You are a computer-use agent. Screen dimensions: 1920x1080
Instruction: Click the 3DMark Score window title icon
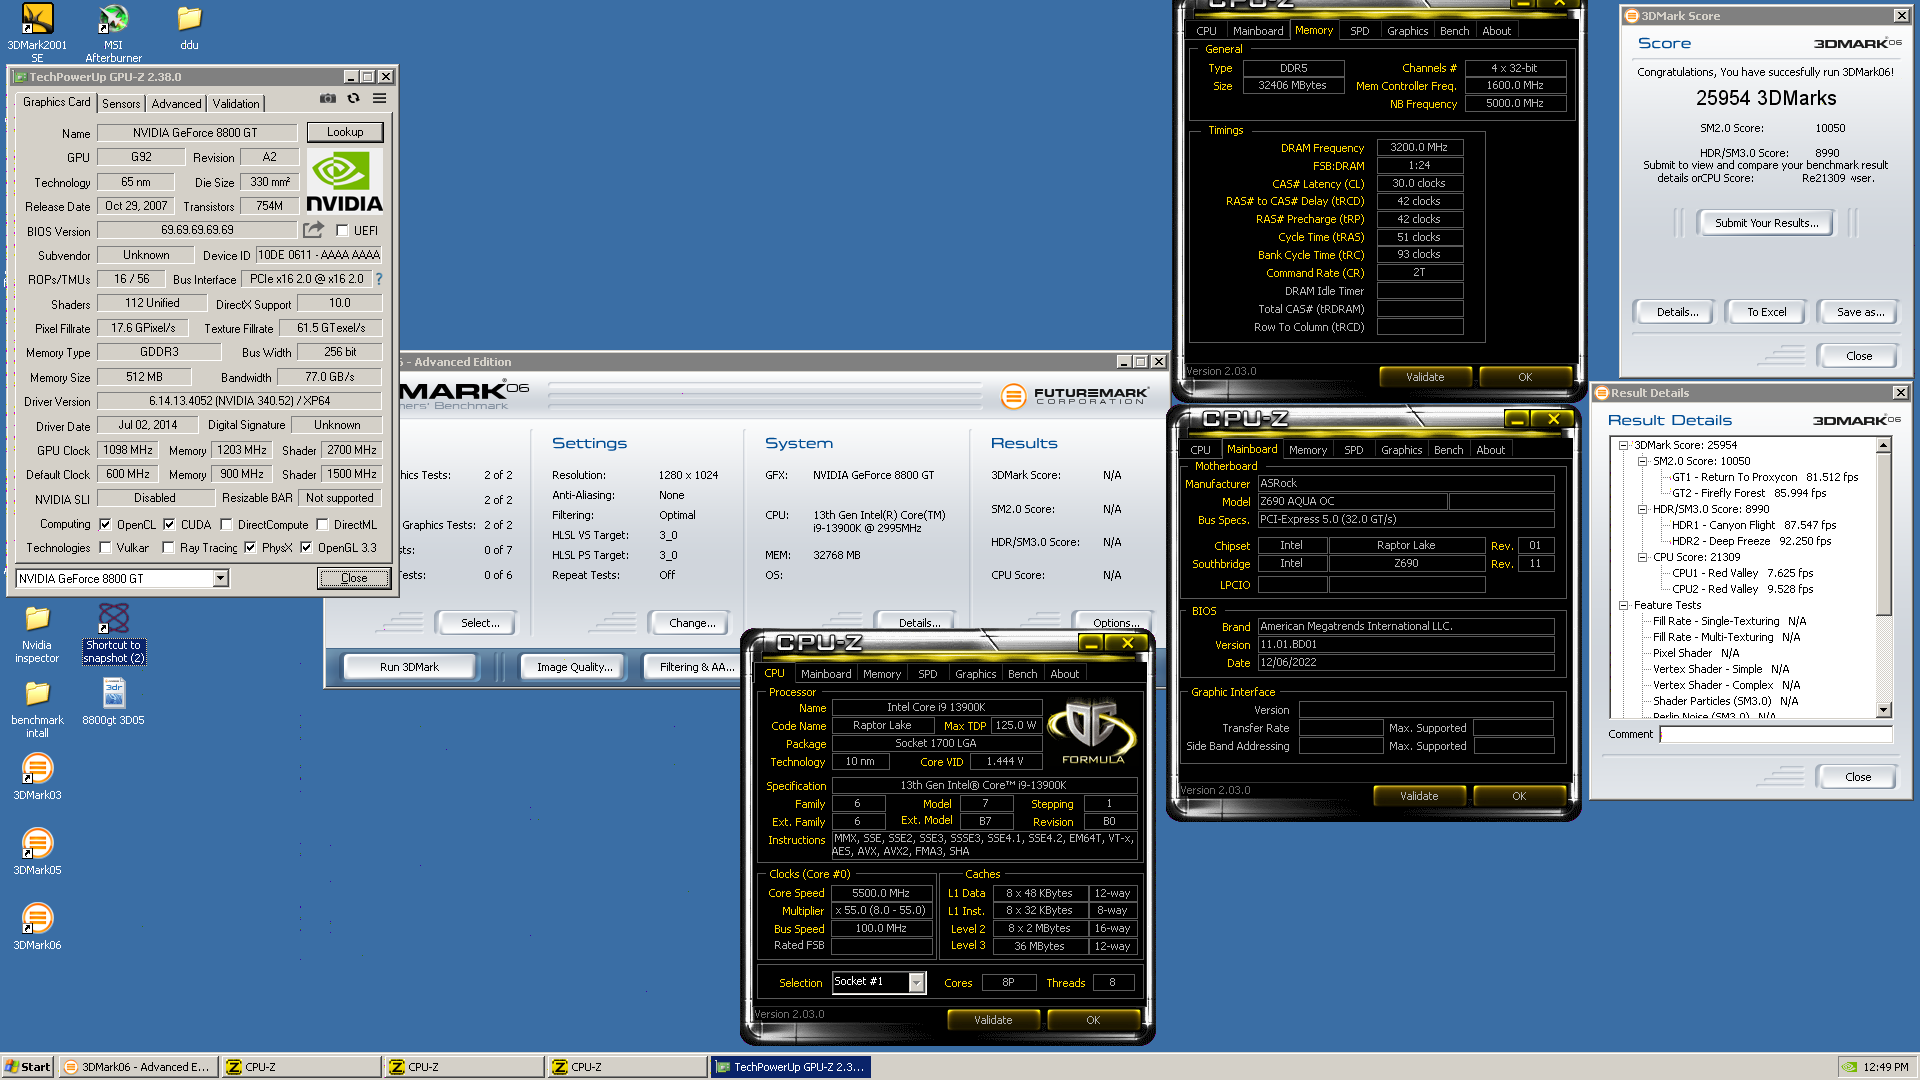(x=1631, y=16)
